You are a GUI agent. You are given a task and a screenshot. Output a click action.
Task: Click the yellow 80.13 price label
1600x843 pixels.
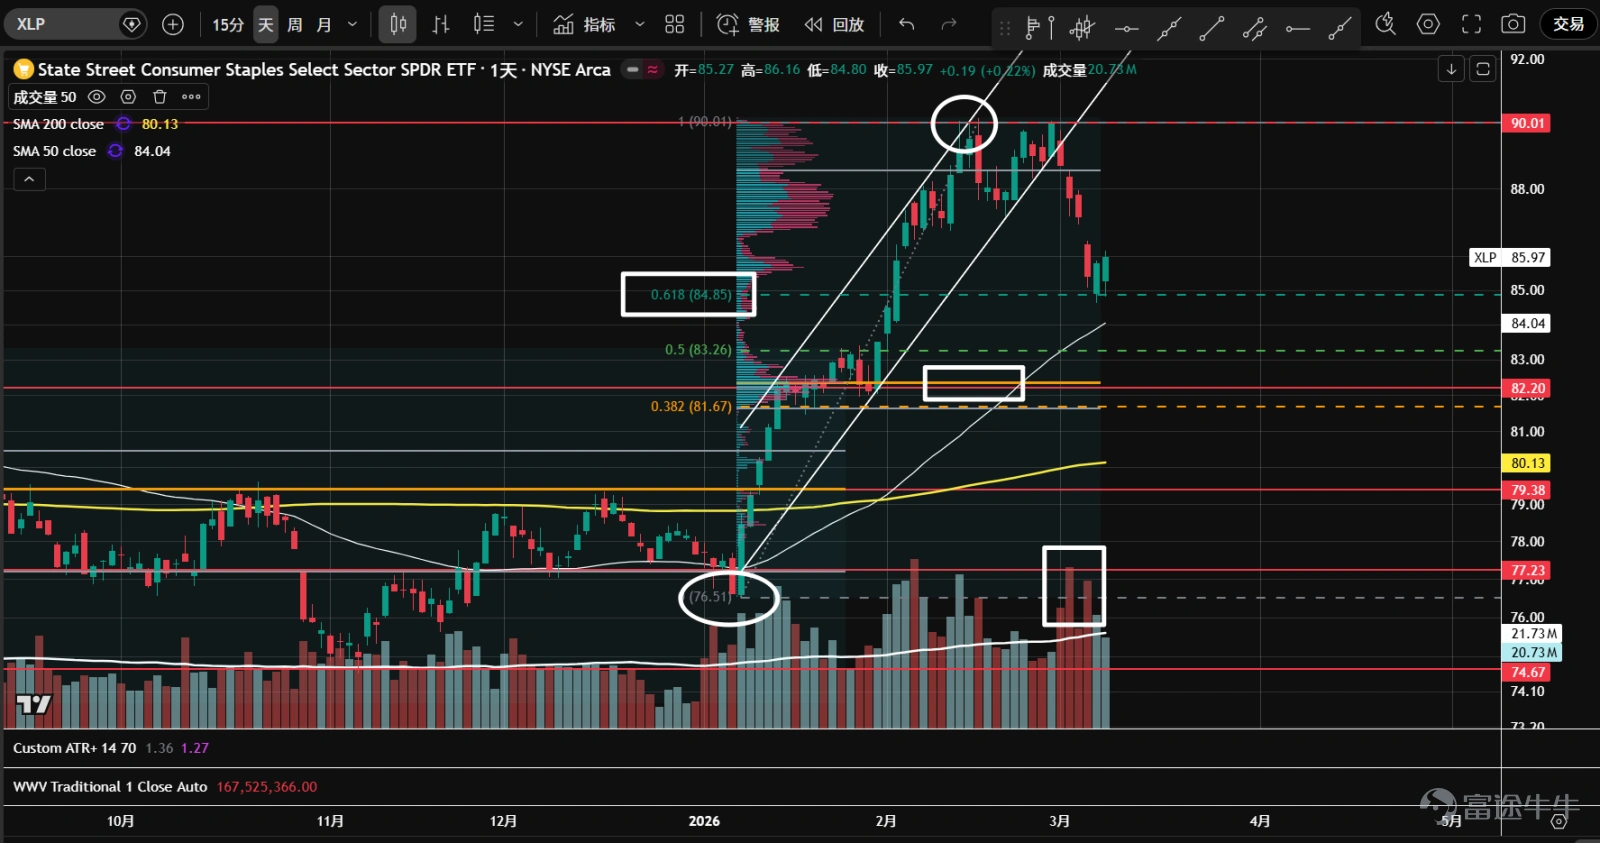tap(1527, 463)
